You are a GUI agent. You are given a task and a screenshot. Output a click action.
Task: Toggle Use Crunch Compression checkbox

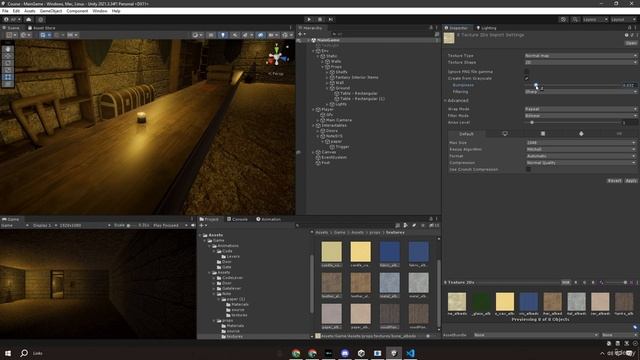click(528, 169)
